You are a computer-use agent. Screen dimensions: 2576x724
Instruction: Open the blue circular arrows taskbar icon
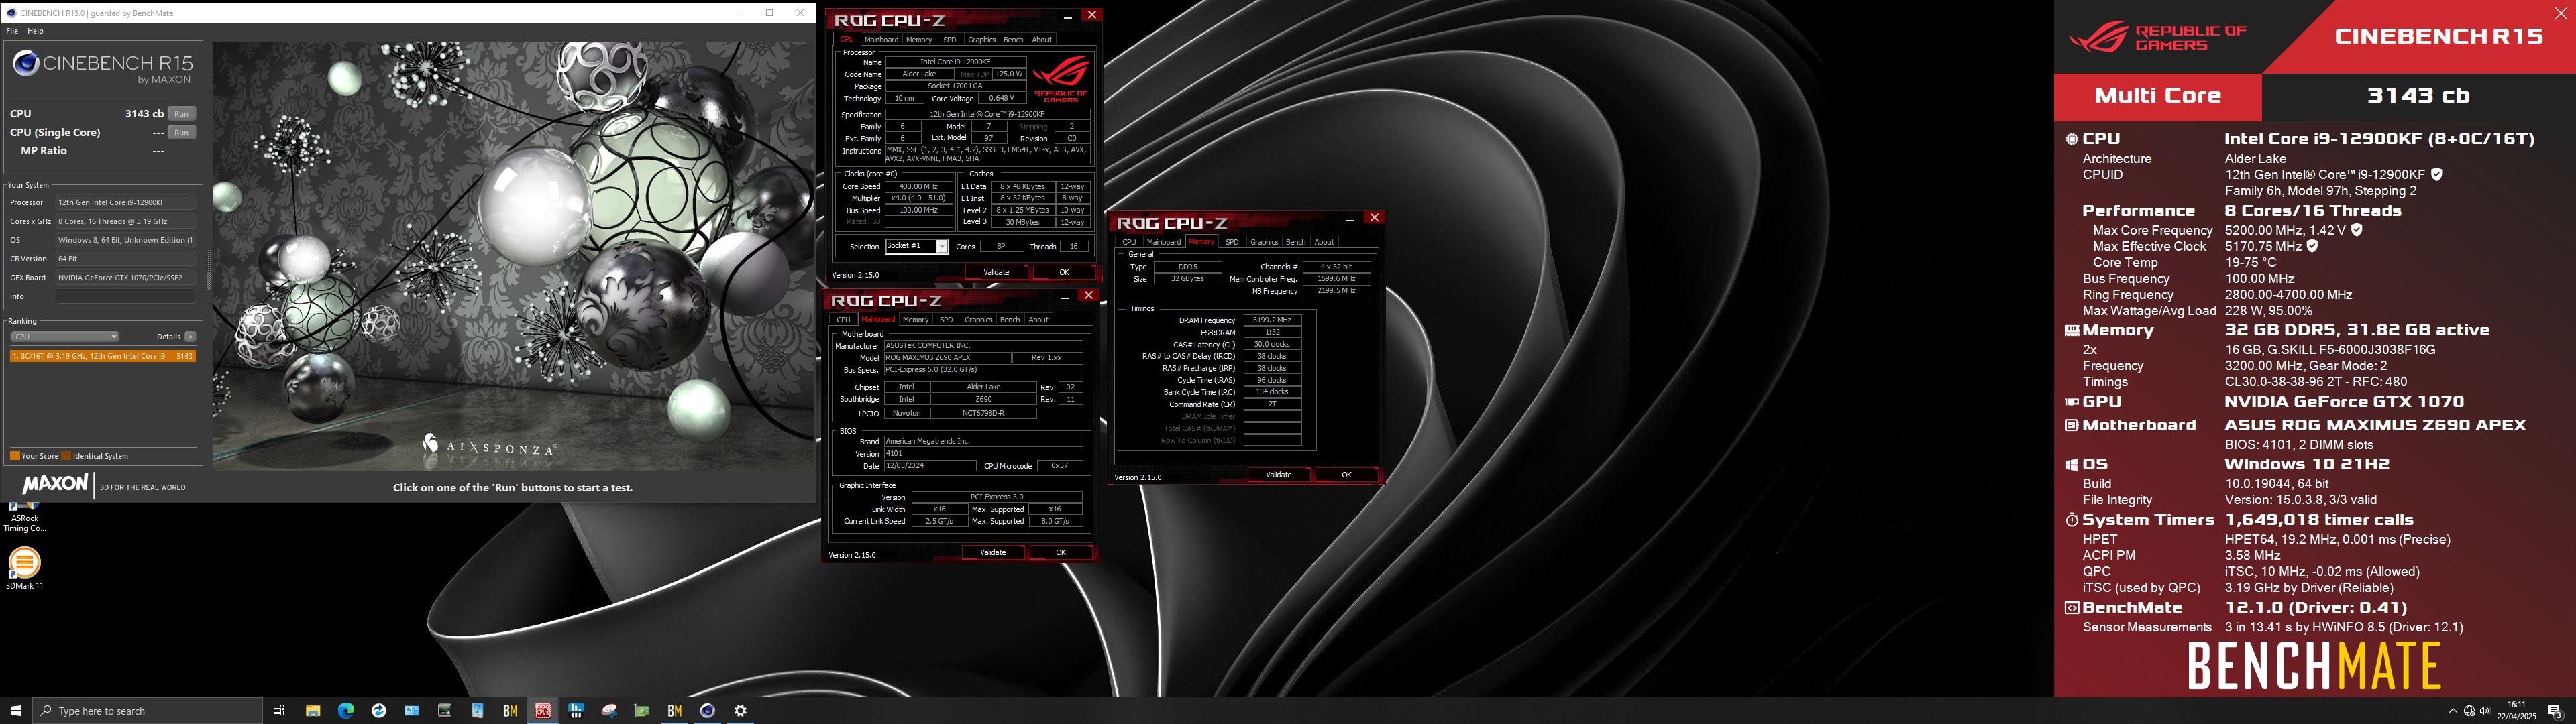tap(379, 711)
